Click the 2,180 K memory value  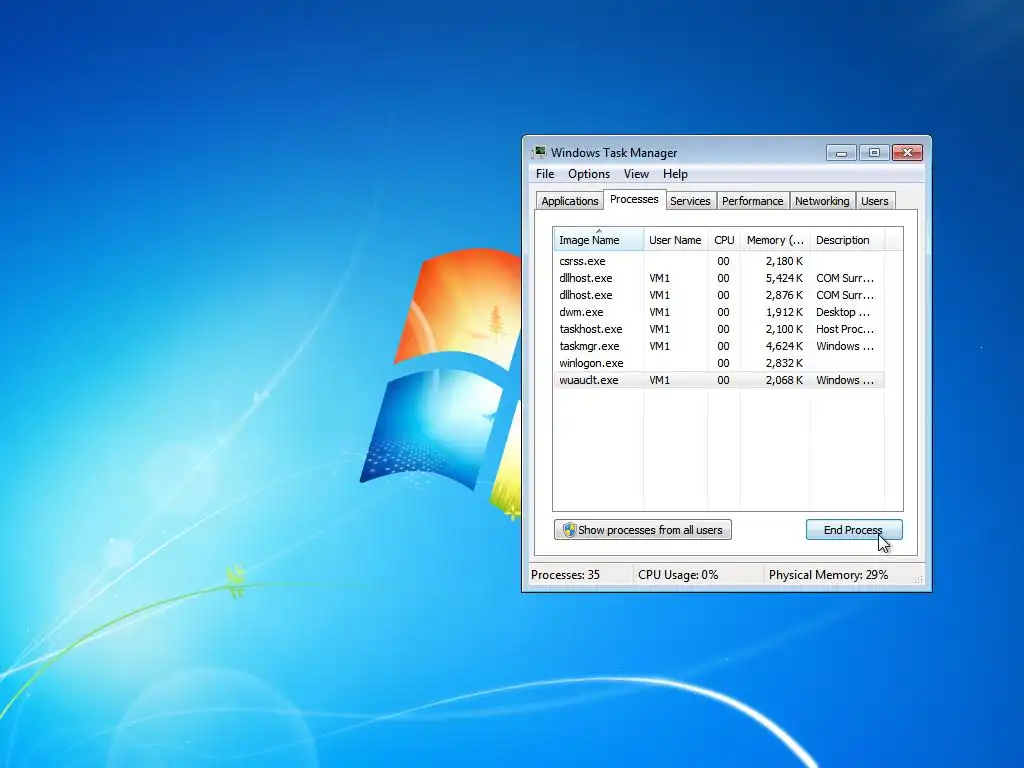pyautogui.click(x=784, y=261)
